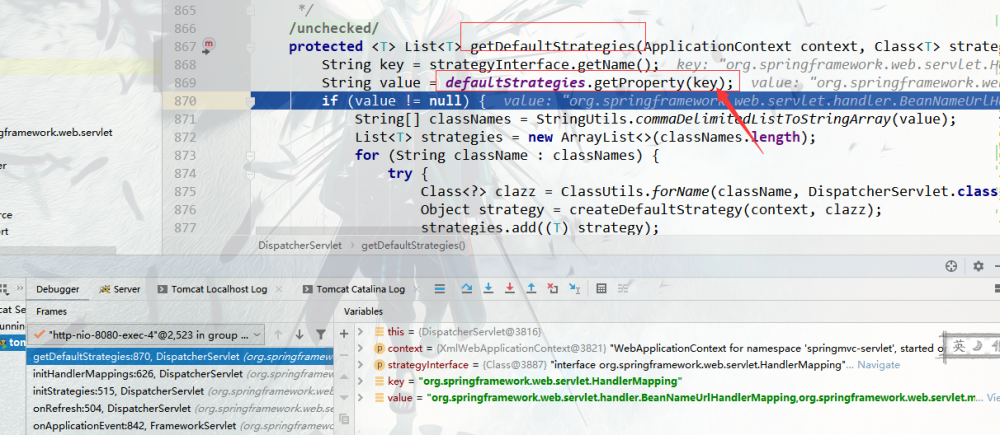
Task: Toggle code fold marker at line 873
Action: pos(251,156)
